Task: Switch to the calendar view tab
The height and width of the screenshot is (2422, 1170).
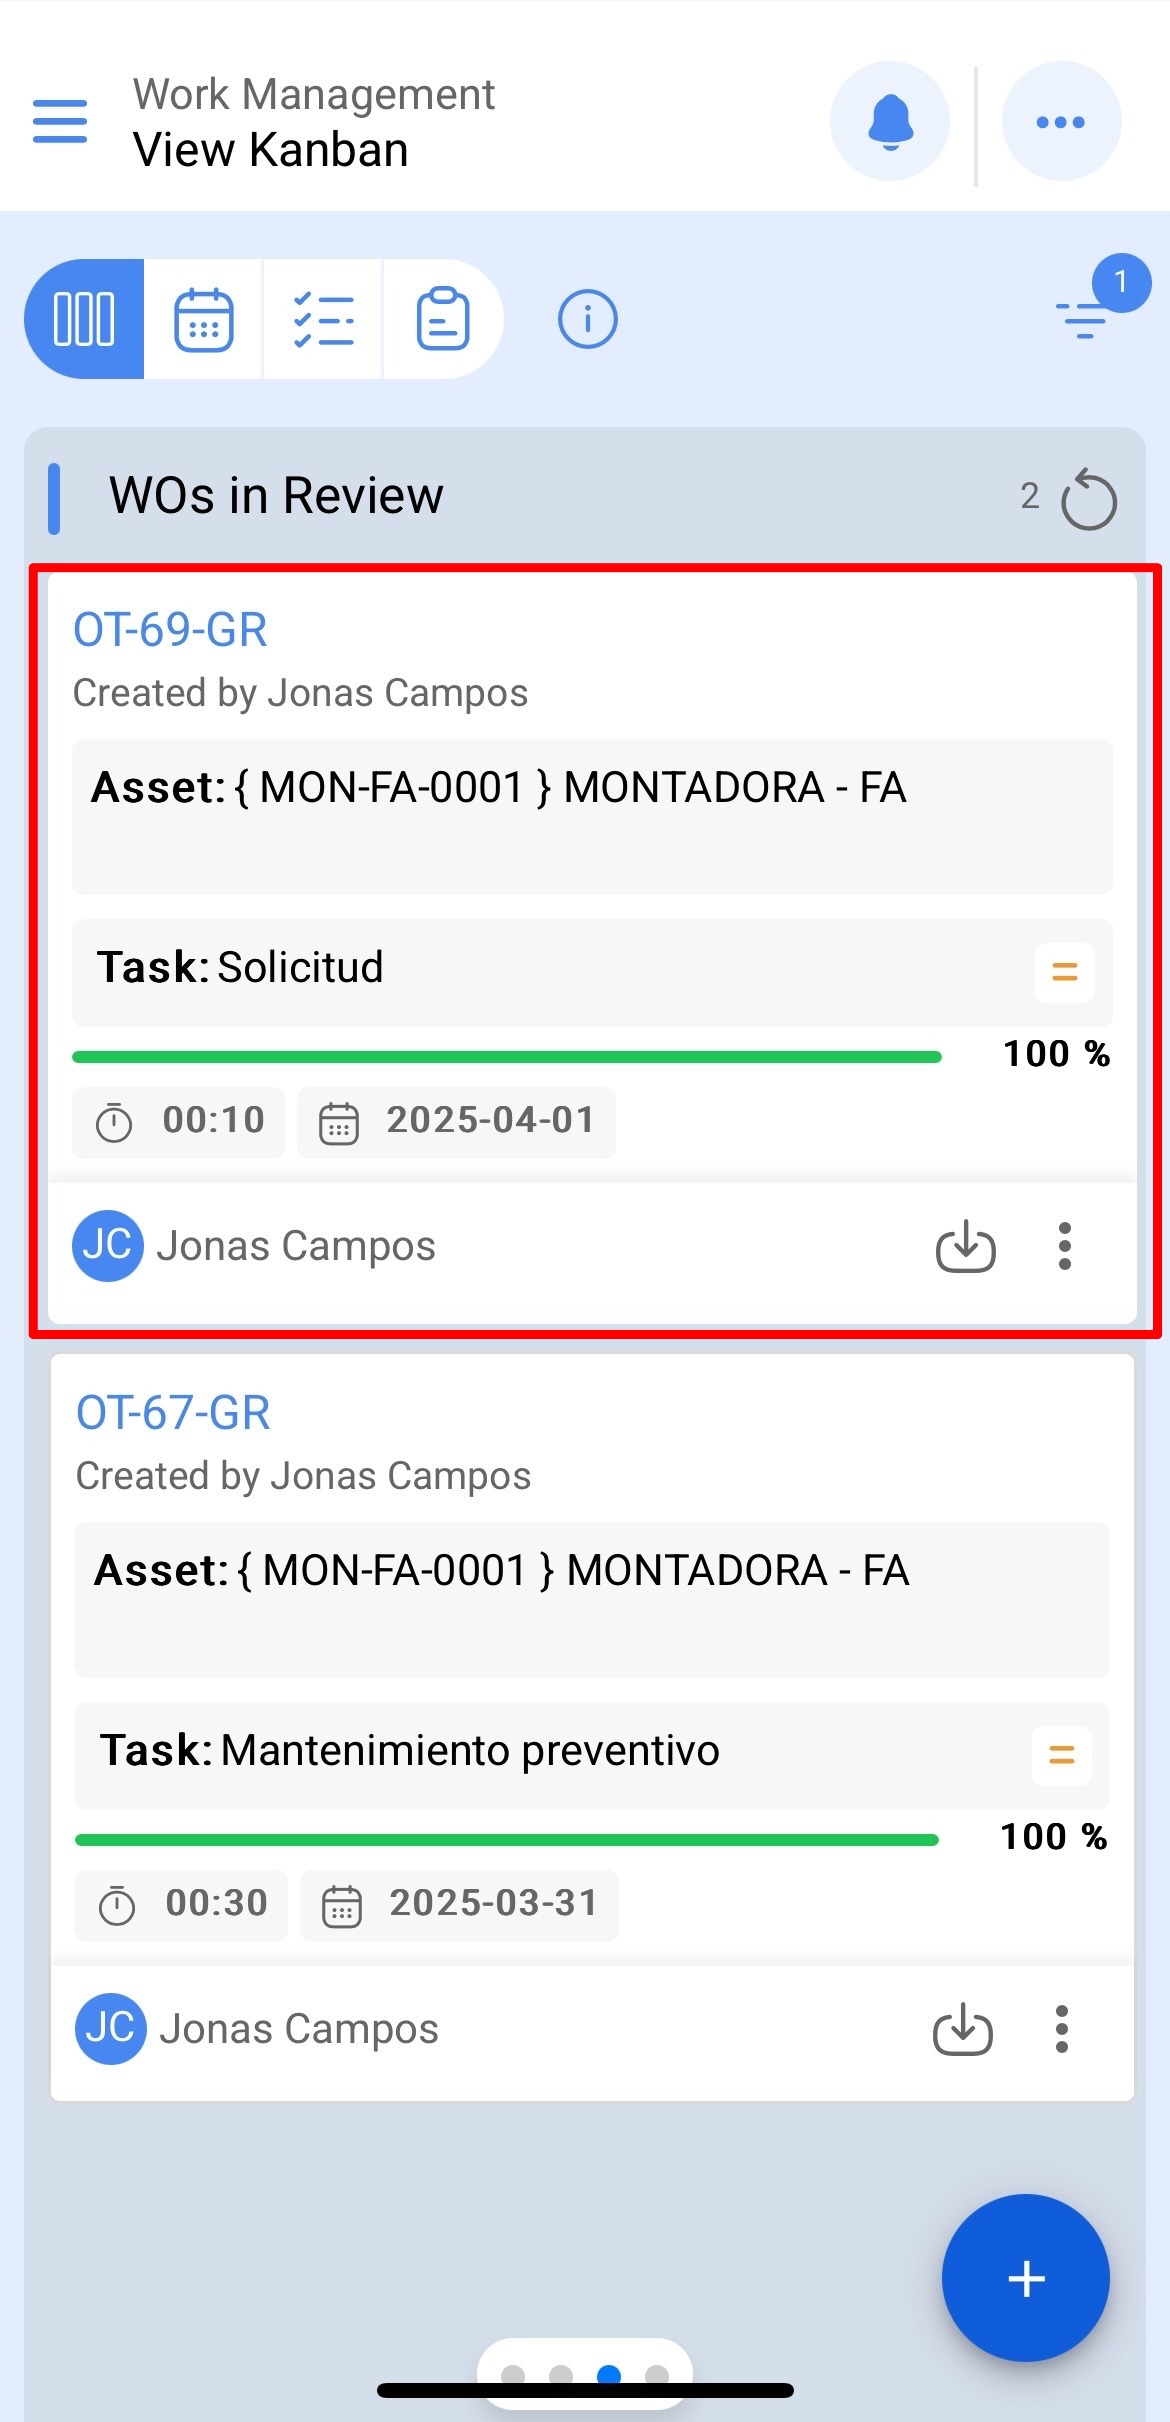Action: click(x=204, y=319)
